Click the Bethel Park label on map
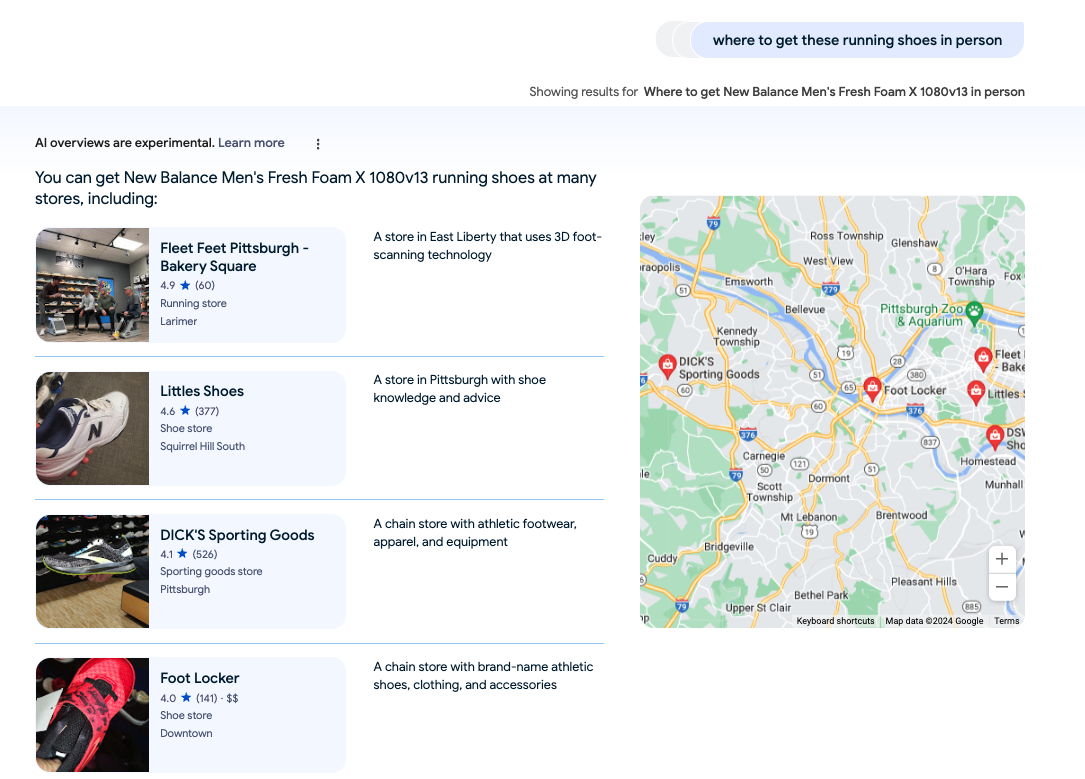1085x779 pixels. (x=821, y=595)
